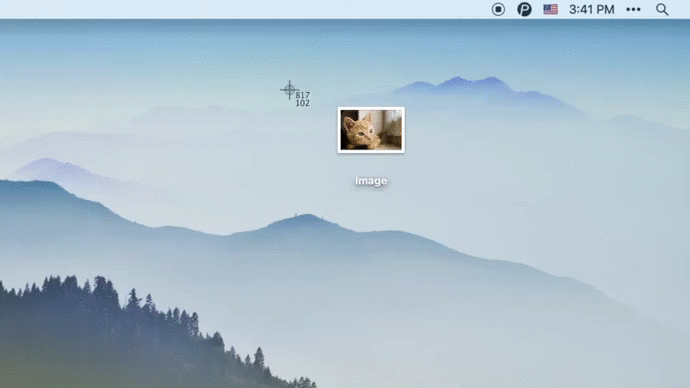This screenshot has width=690, height=388.
Task: Open Spotlight search magnifying glass
Action: pos(662,9)
